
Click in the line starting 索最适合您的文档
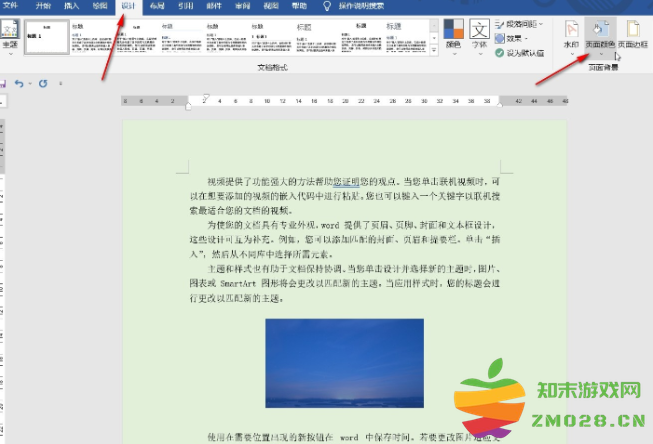point(241,211)
